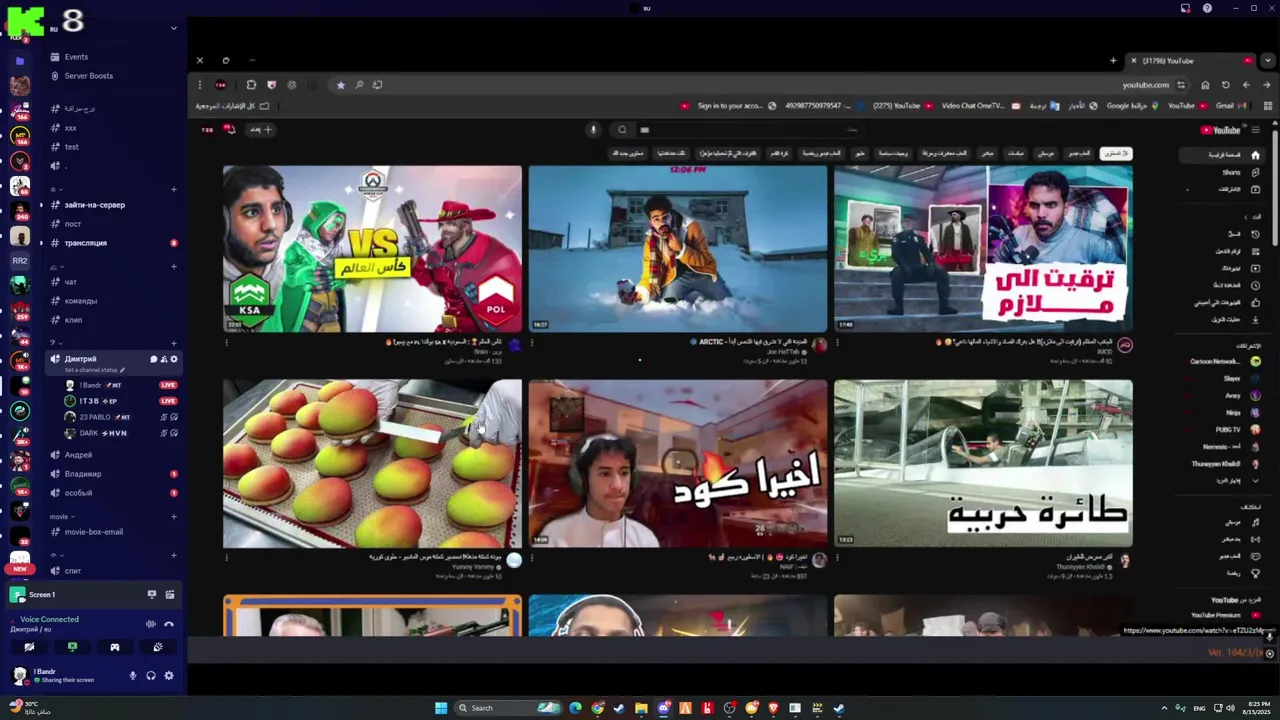1280x720 pixels.
Task: Stop streaming icon beside Screen 1
Action: pos(152,594)
